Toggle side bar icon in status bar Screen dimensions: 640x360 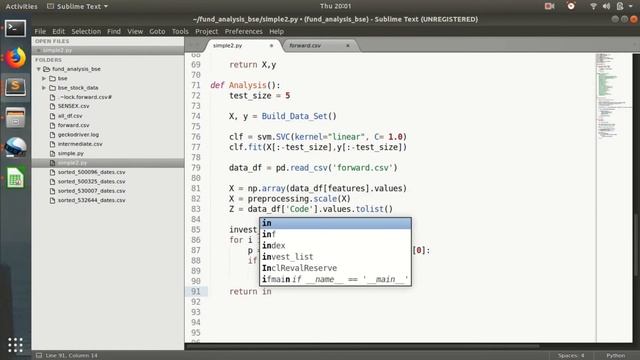[x=39, y=356]
